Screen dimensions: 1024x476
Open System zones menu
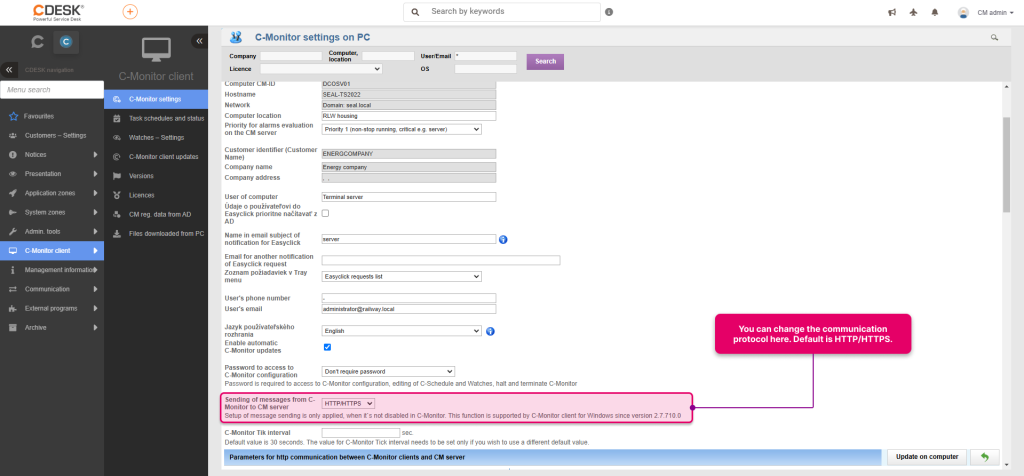click(x=52, y=212)
